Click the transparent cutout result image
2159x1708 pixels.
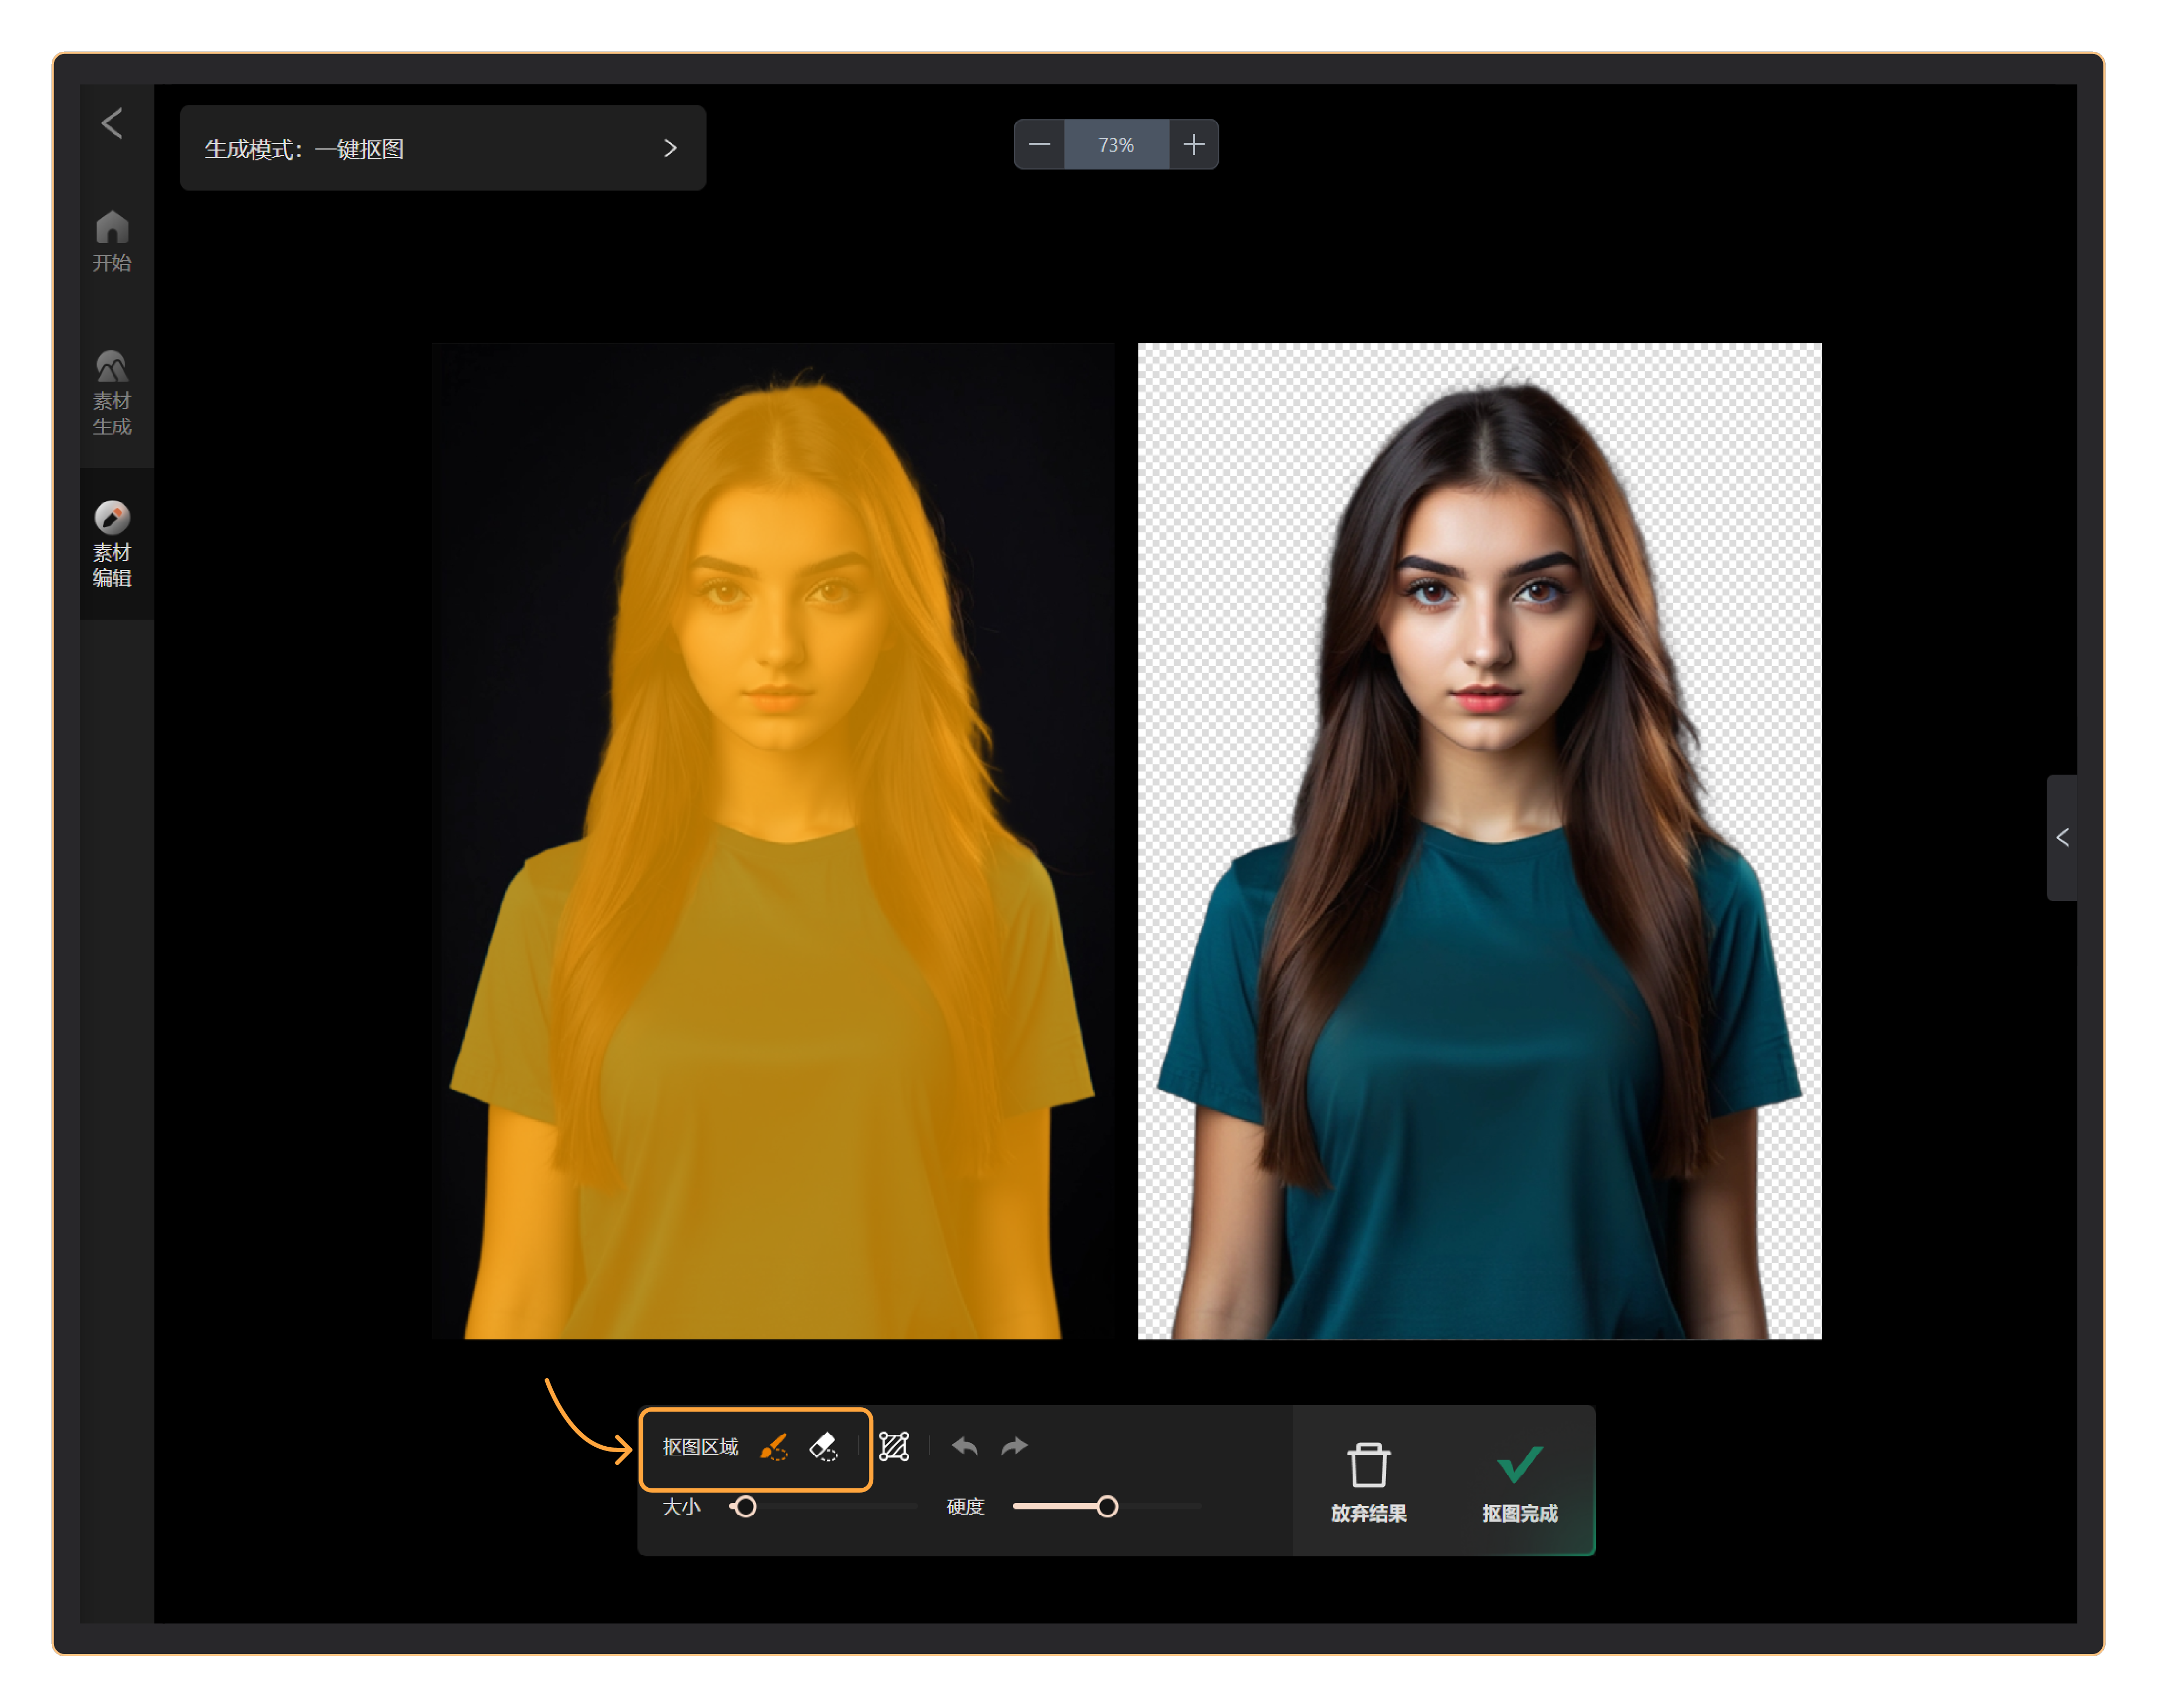click(x=1479, y=841)
